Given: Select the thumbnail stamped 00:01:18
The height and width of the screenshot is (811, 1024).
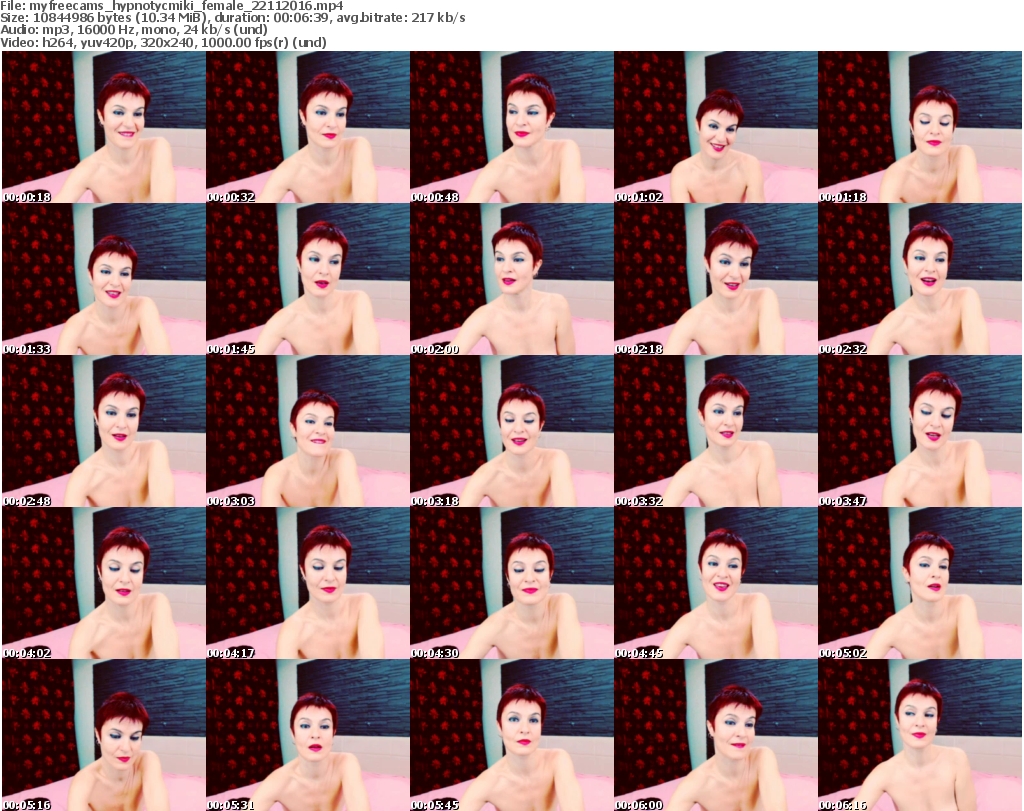Looking at the screenshot, I should coord(920,127).
